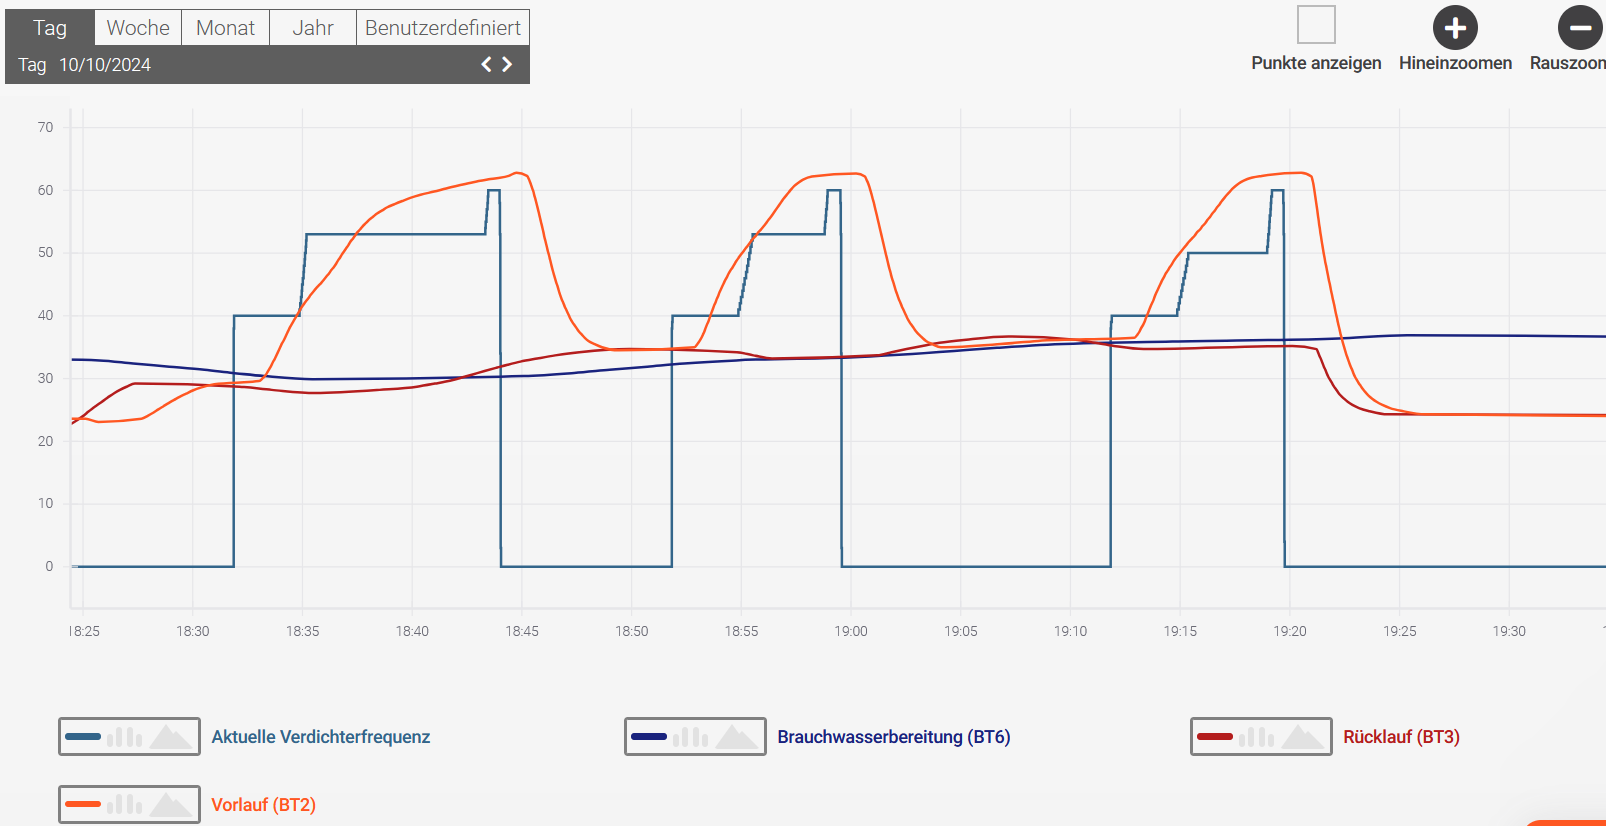The image size is (1606, 826).
Task: Switch to the Woche tab
Action: tap(138, 28)
